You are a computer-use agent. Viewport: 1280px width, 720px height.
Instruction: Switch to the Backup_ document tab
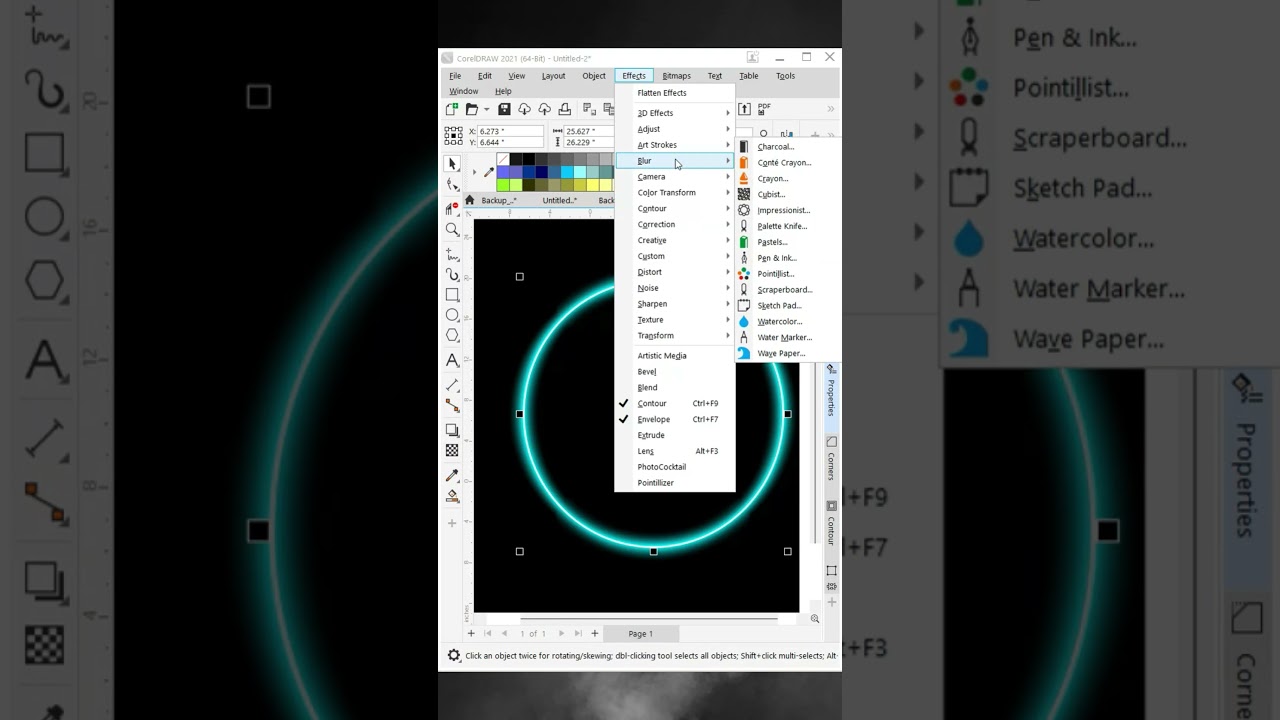[498, 200]
